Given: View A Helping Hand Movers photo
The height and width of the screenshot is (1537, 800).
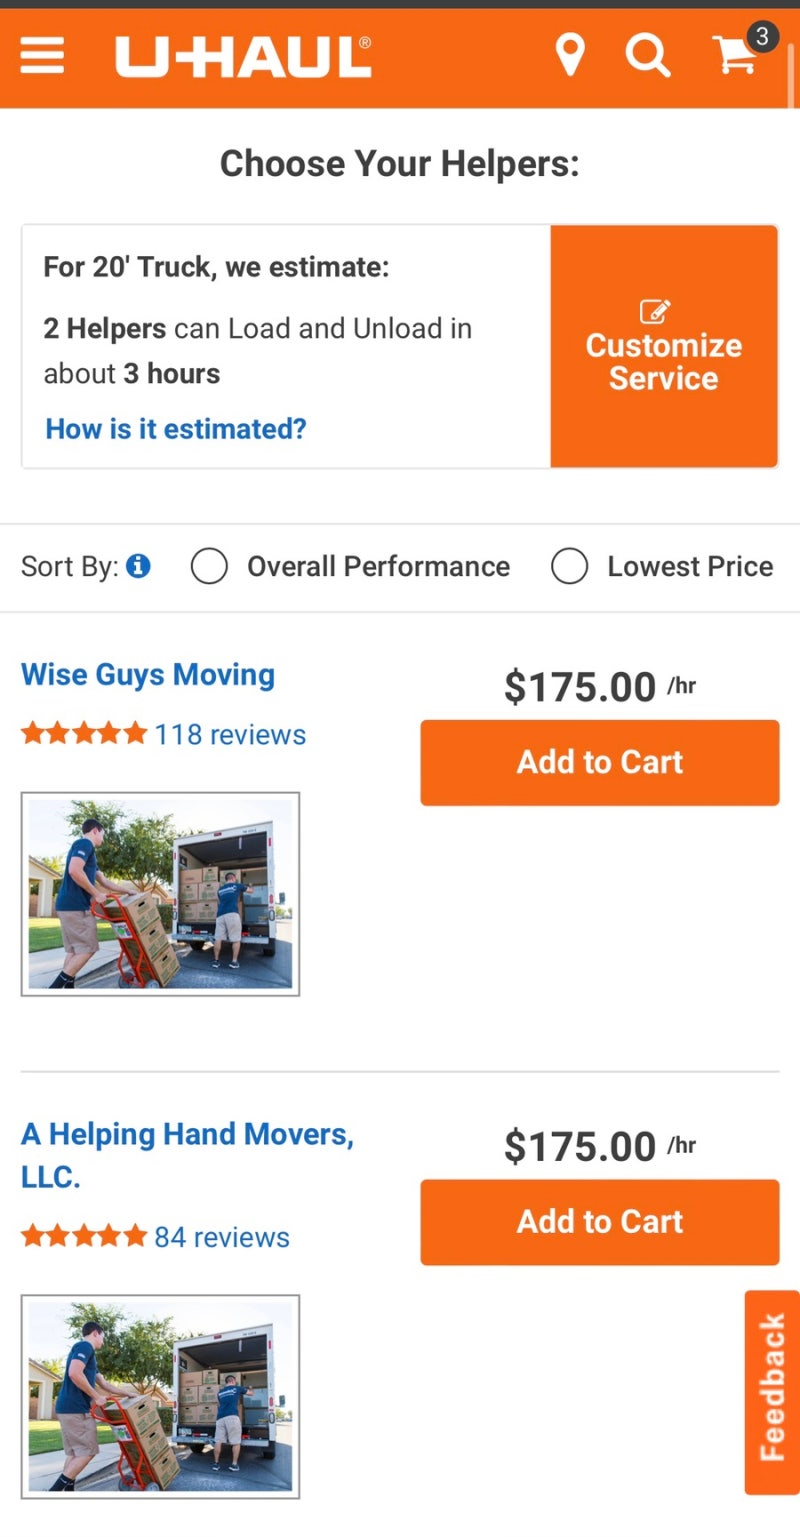Looking at the screenshot, I should click(160, 1396).
